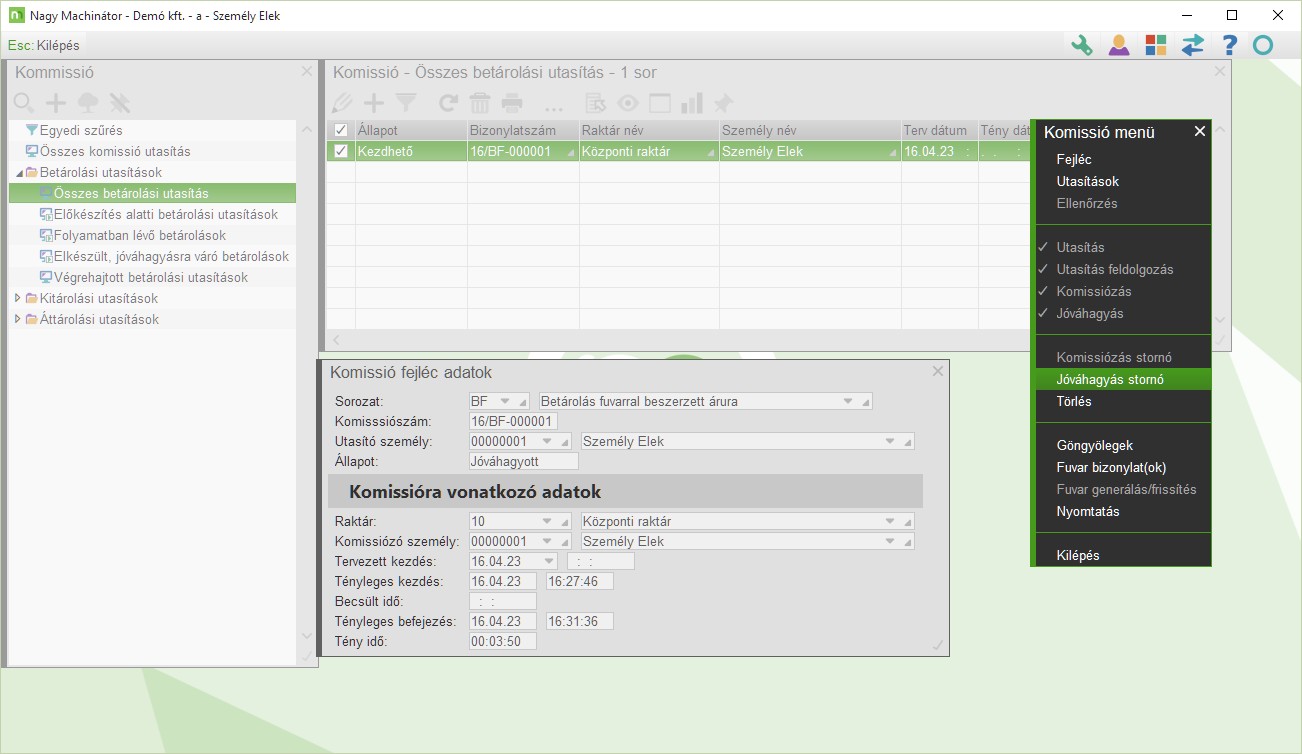
Task: Click the Tény idő field 00:03:50
Action: [503, 641]
